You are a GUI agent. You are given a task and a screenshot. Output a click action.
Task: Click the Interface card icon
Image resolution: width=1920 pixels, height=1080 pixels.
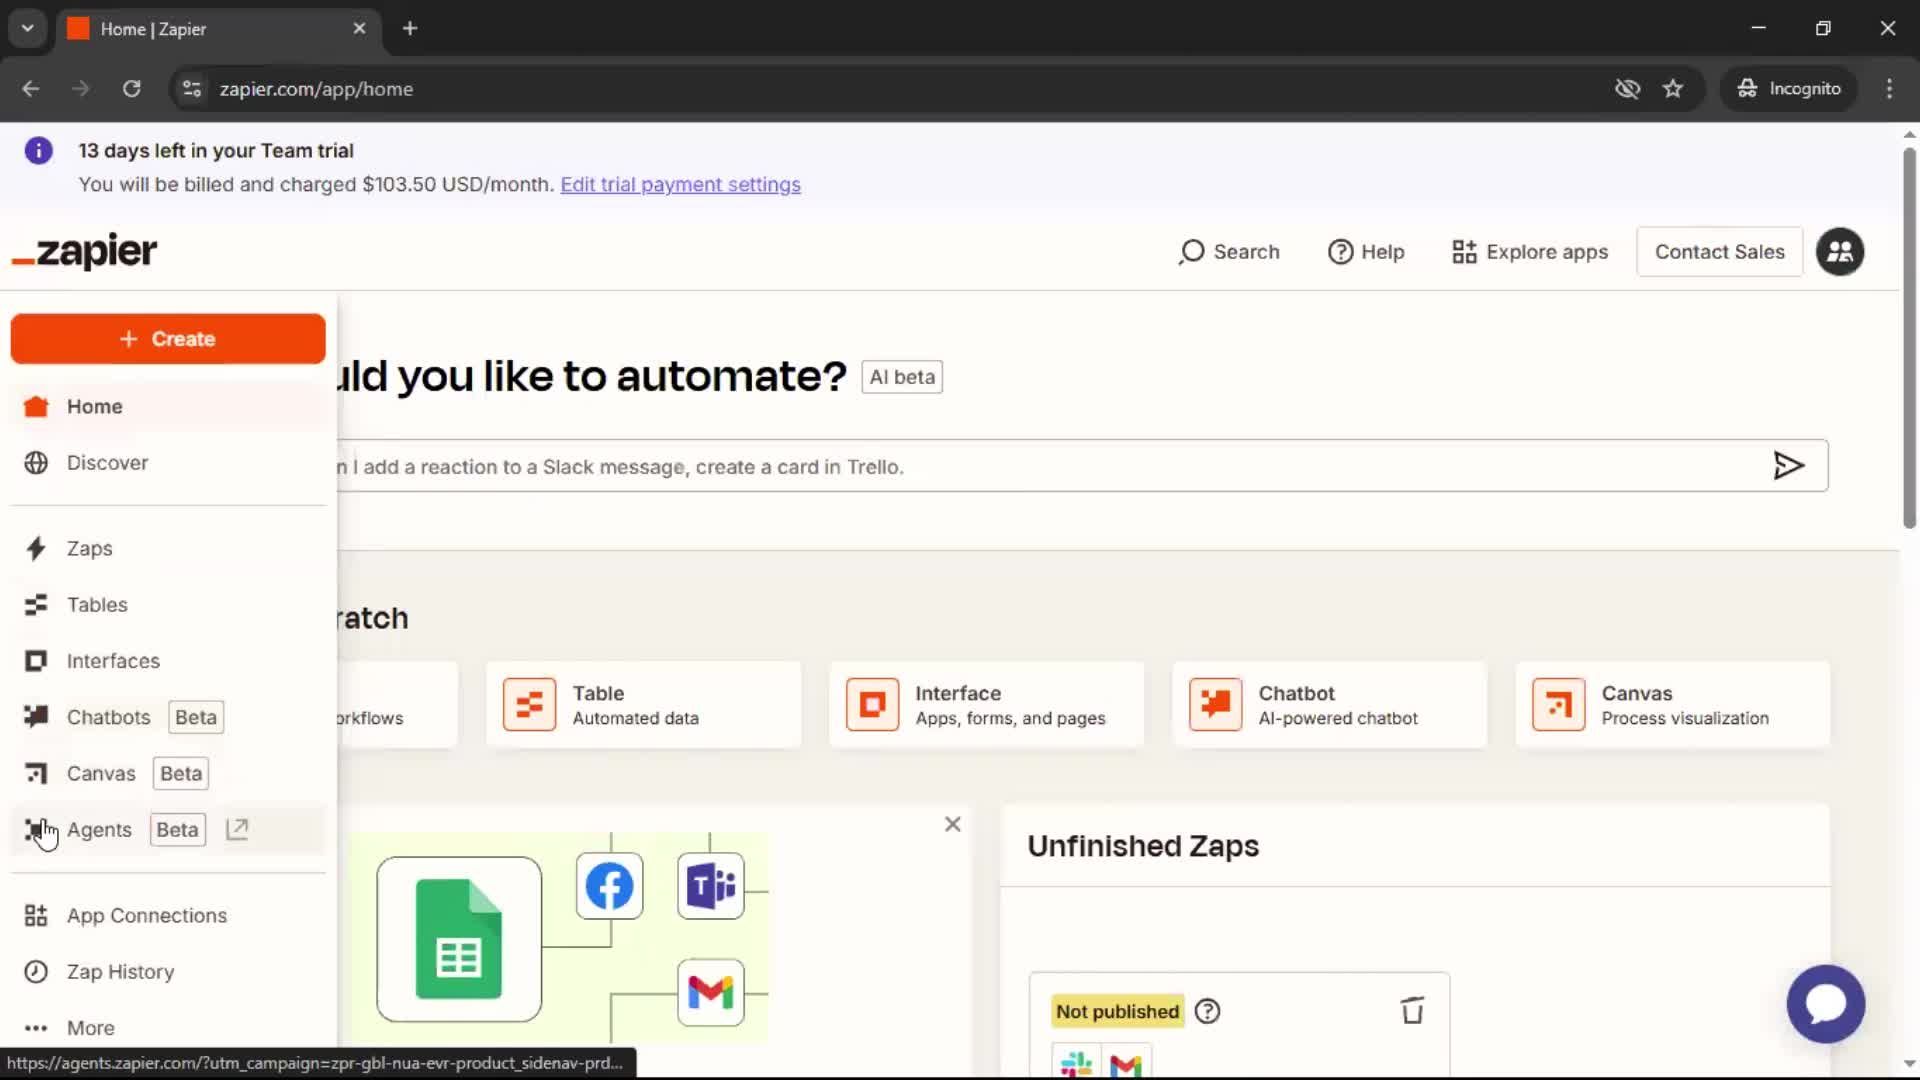point(872,704)
